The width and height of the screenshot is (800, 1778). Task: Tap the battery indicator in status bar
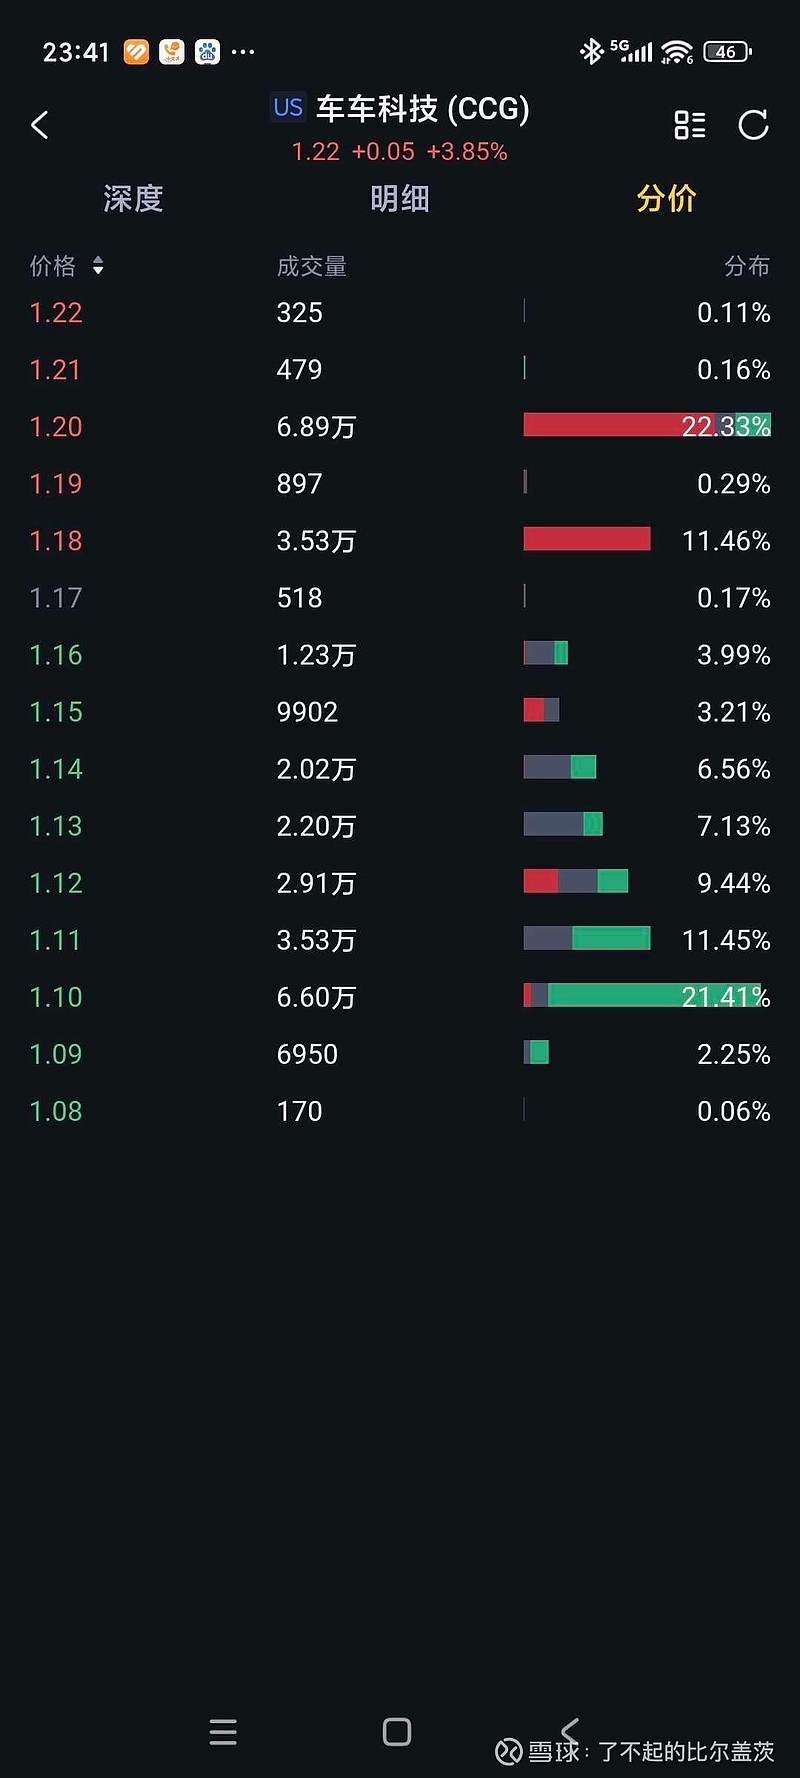727,52
